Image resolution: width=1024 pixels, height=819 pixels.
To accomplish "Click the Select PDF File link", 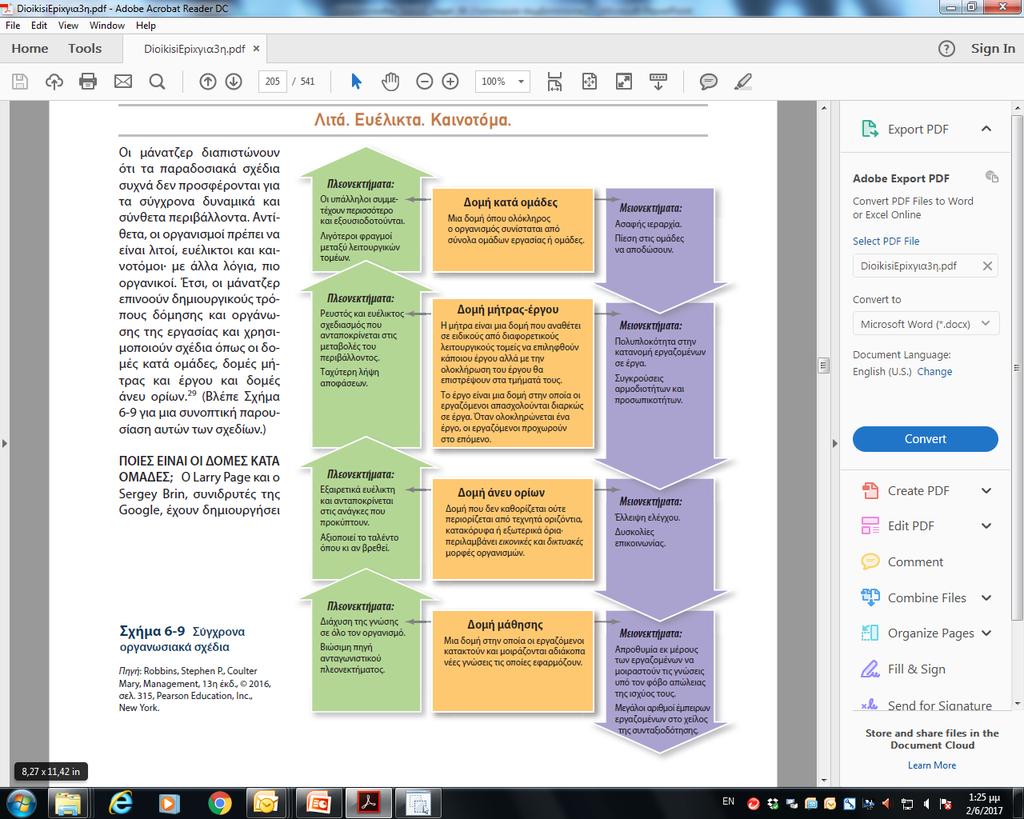I will tap(886, 241).
